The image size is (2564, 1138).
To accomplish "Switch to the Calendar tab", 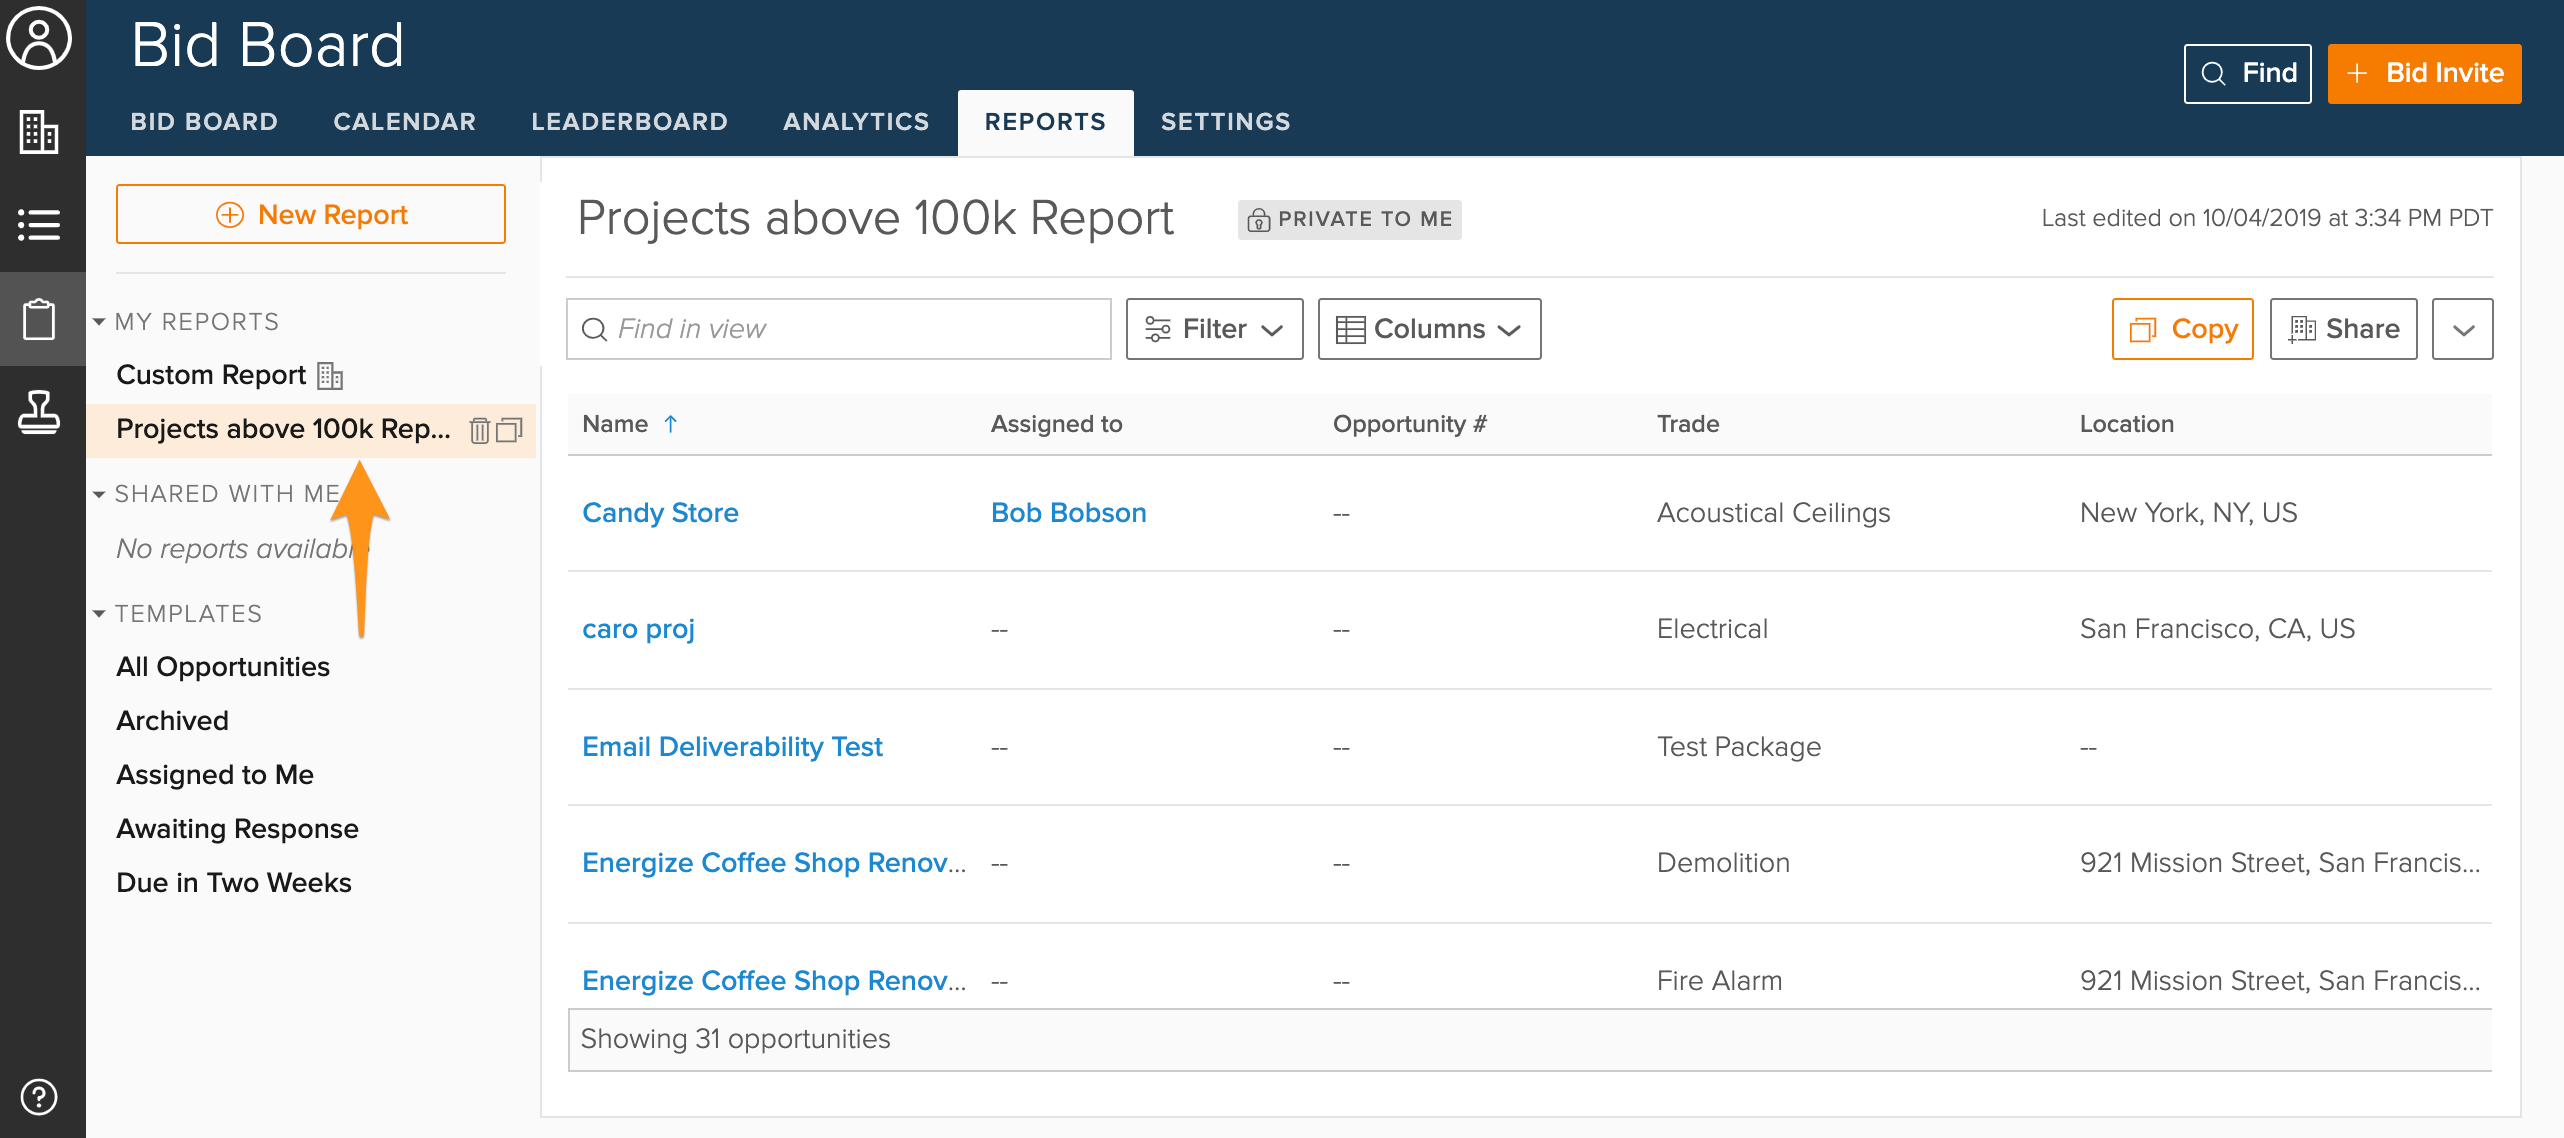I will click(x=404, y=122).
